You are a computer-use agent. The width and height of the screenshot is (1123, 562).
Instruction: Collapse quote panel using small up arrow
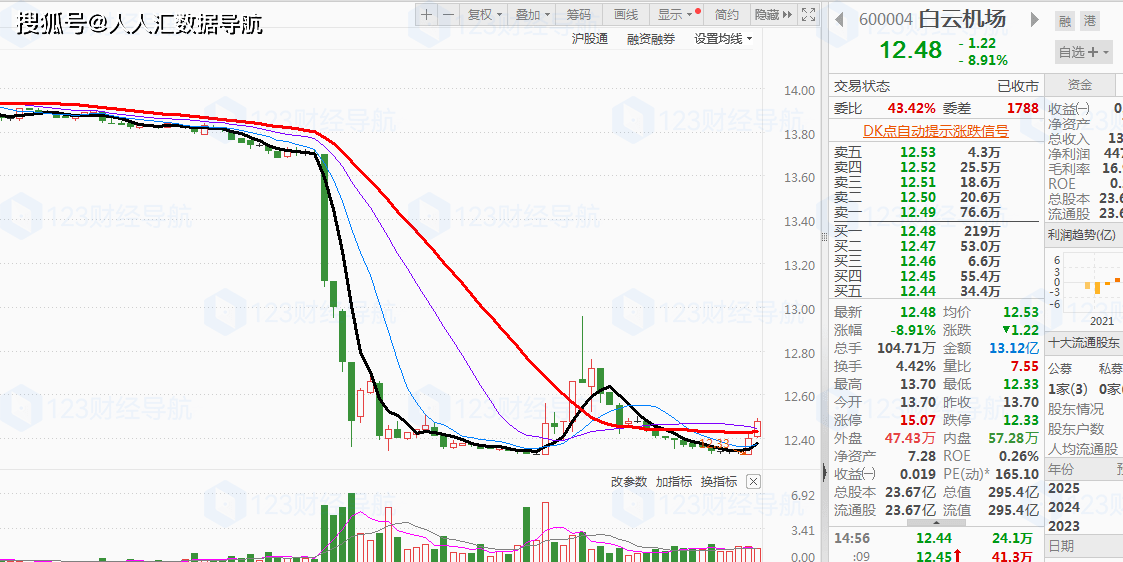tap(936, 522)
